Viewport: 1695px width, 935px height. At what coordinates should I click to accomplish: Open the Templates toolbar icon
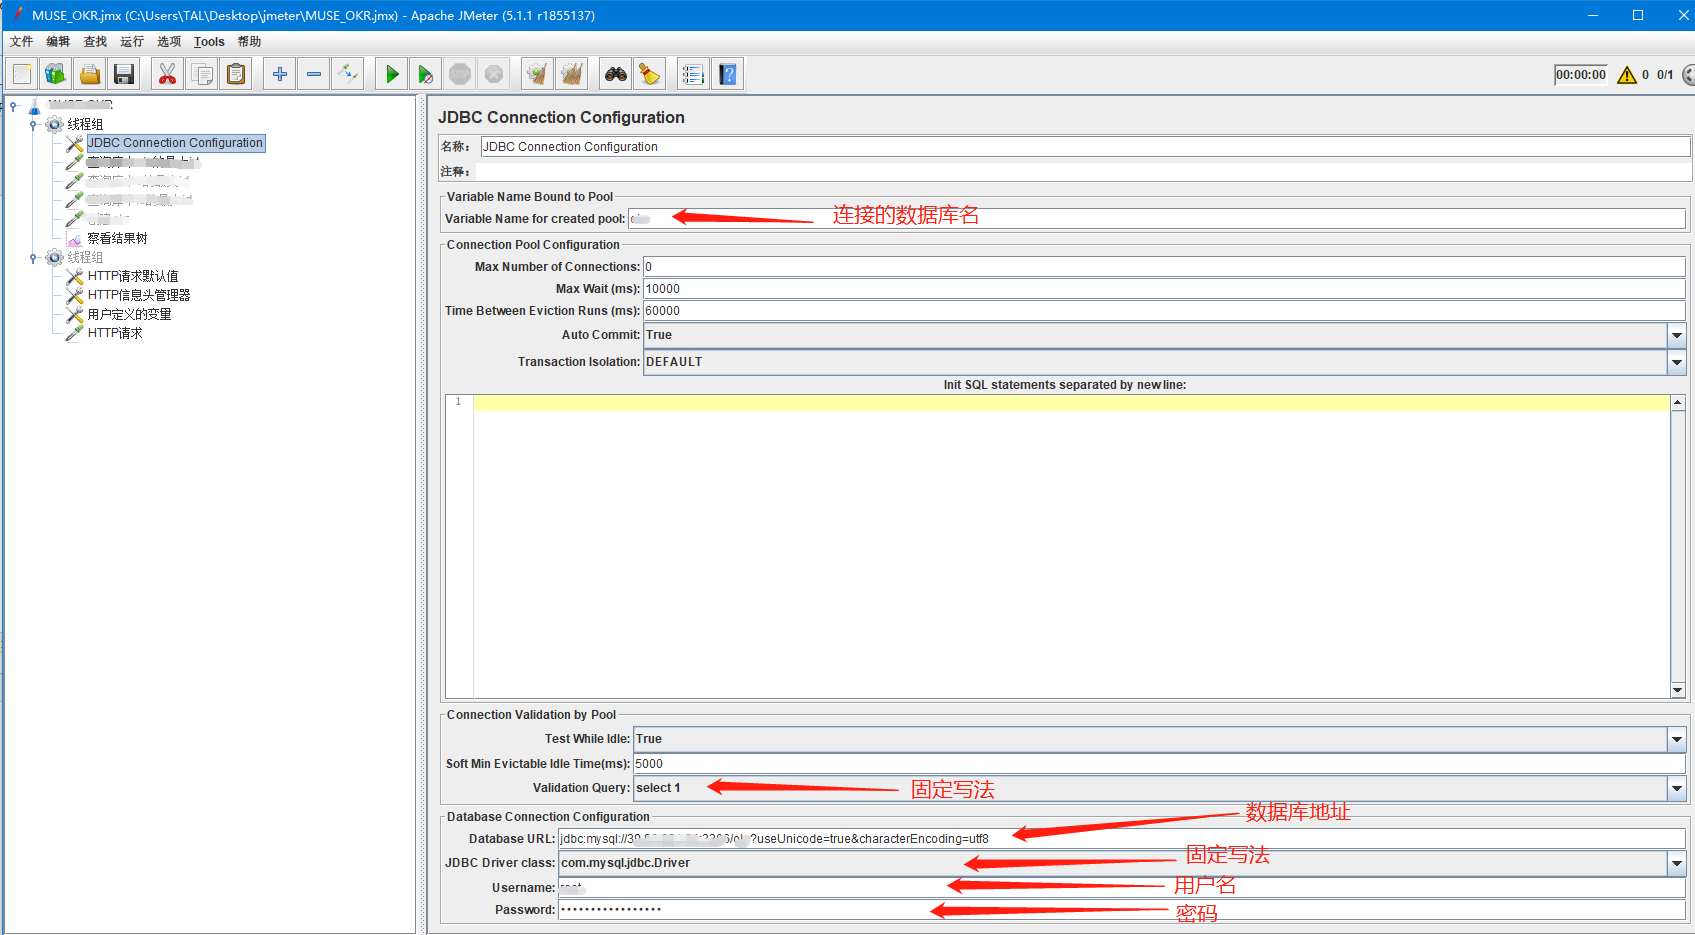point(56,74)
